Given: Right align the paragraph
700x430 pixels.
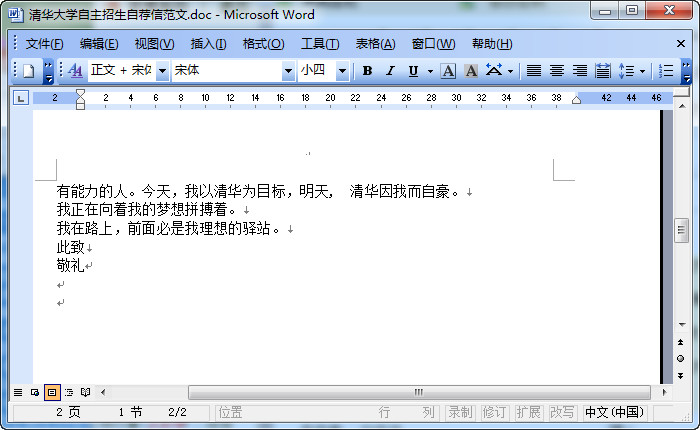Looking at the screenshot, I should click(580, 71).
